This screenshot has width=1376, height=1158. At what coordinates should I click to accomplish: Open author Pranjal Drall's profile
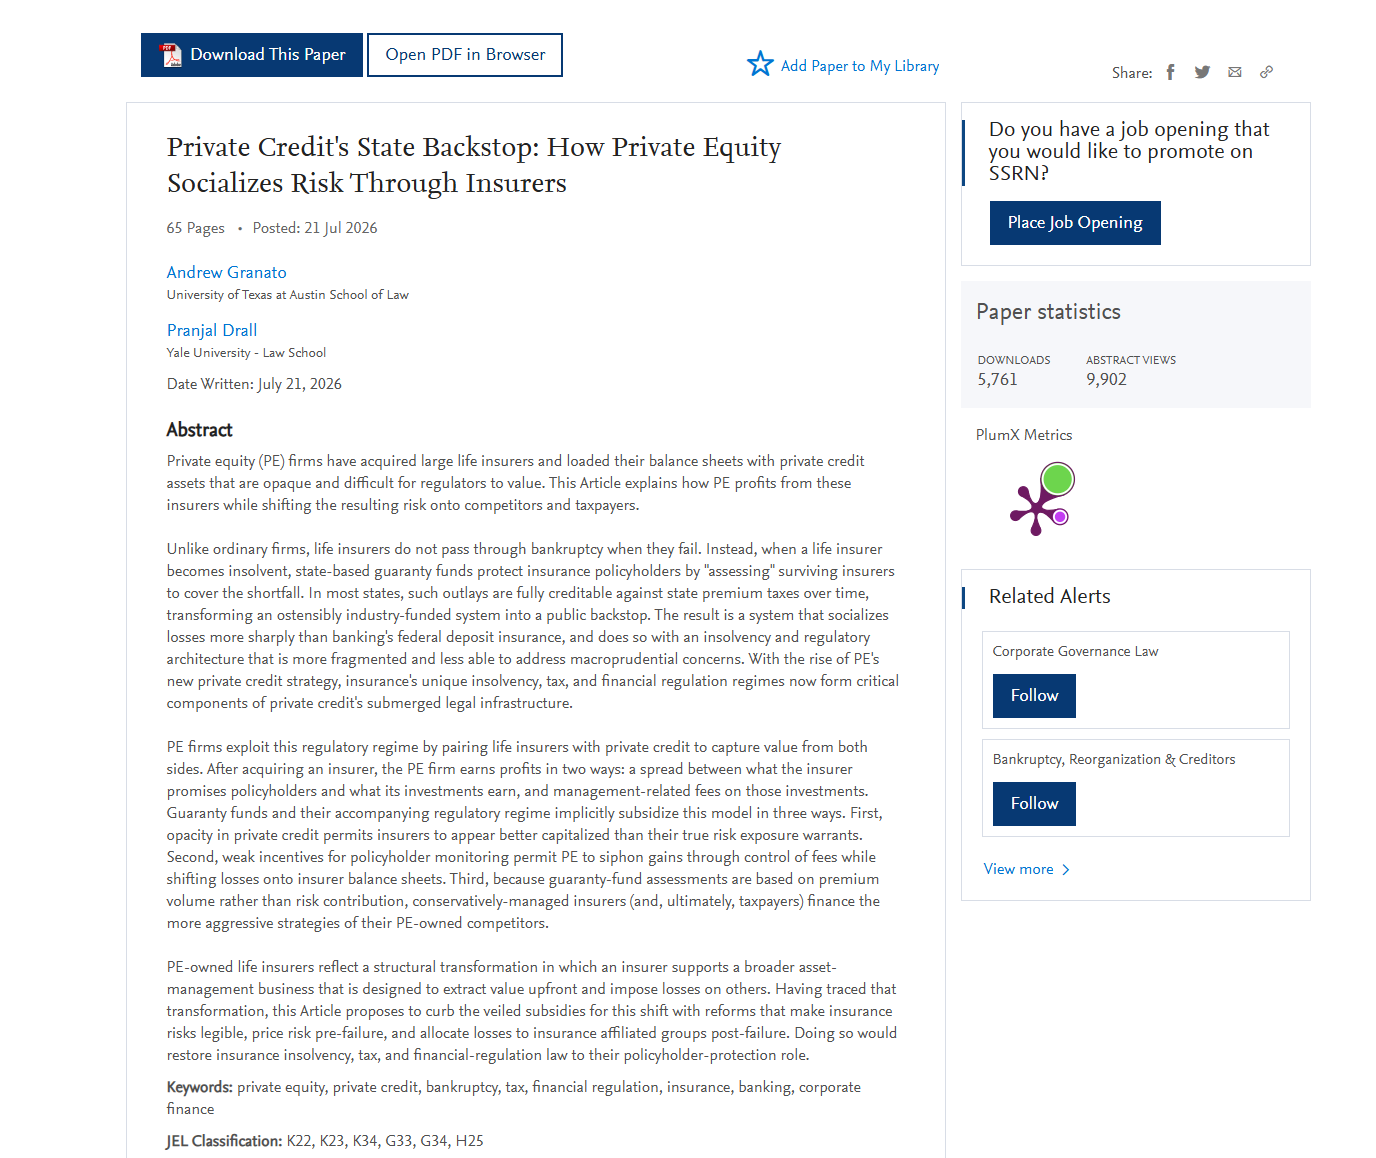[212, 330]
